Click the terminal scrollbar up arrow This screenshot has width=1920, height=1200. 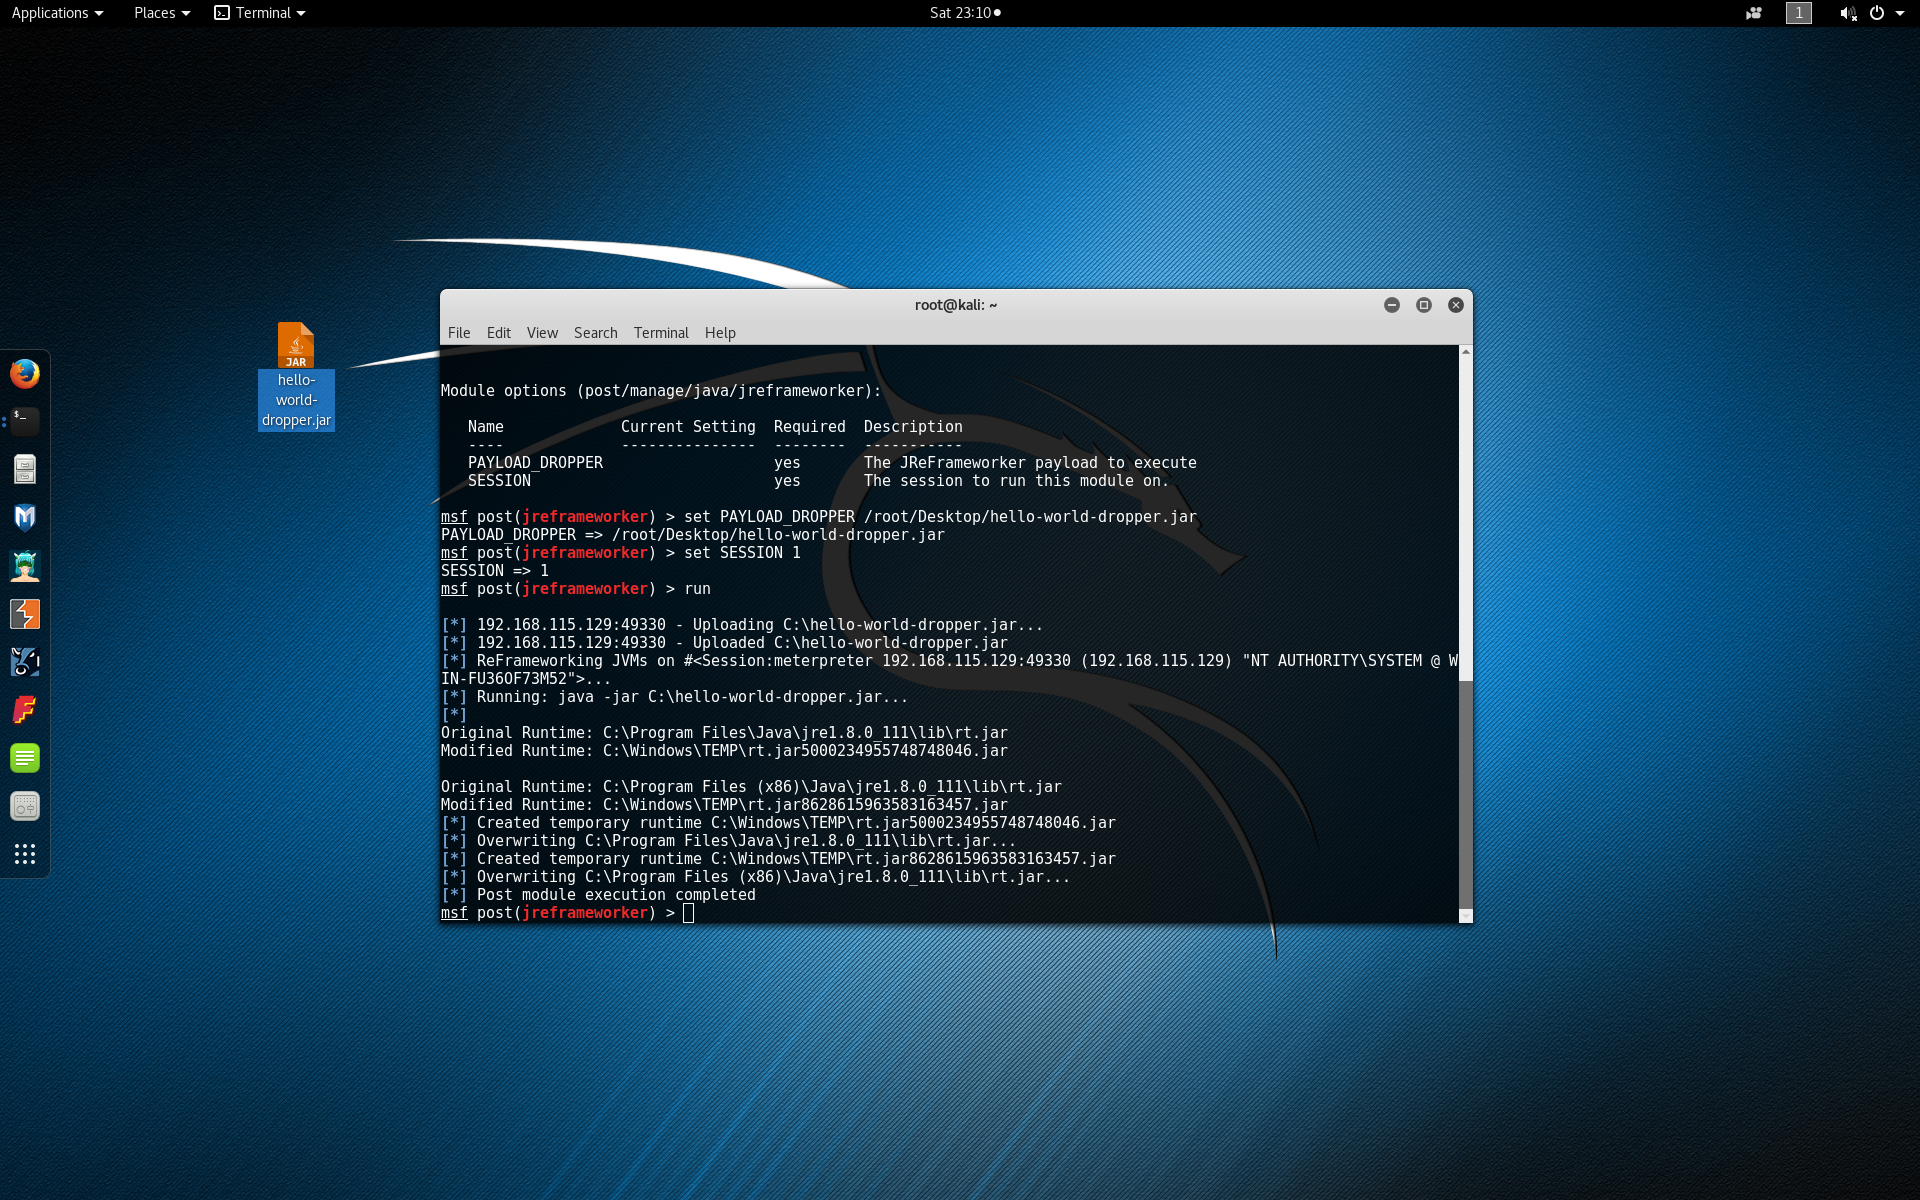1465,352
